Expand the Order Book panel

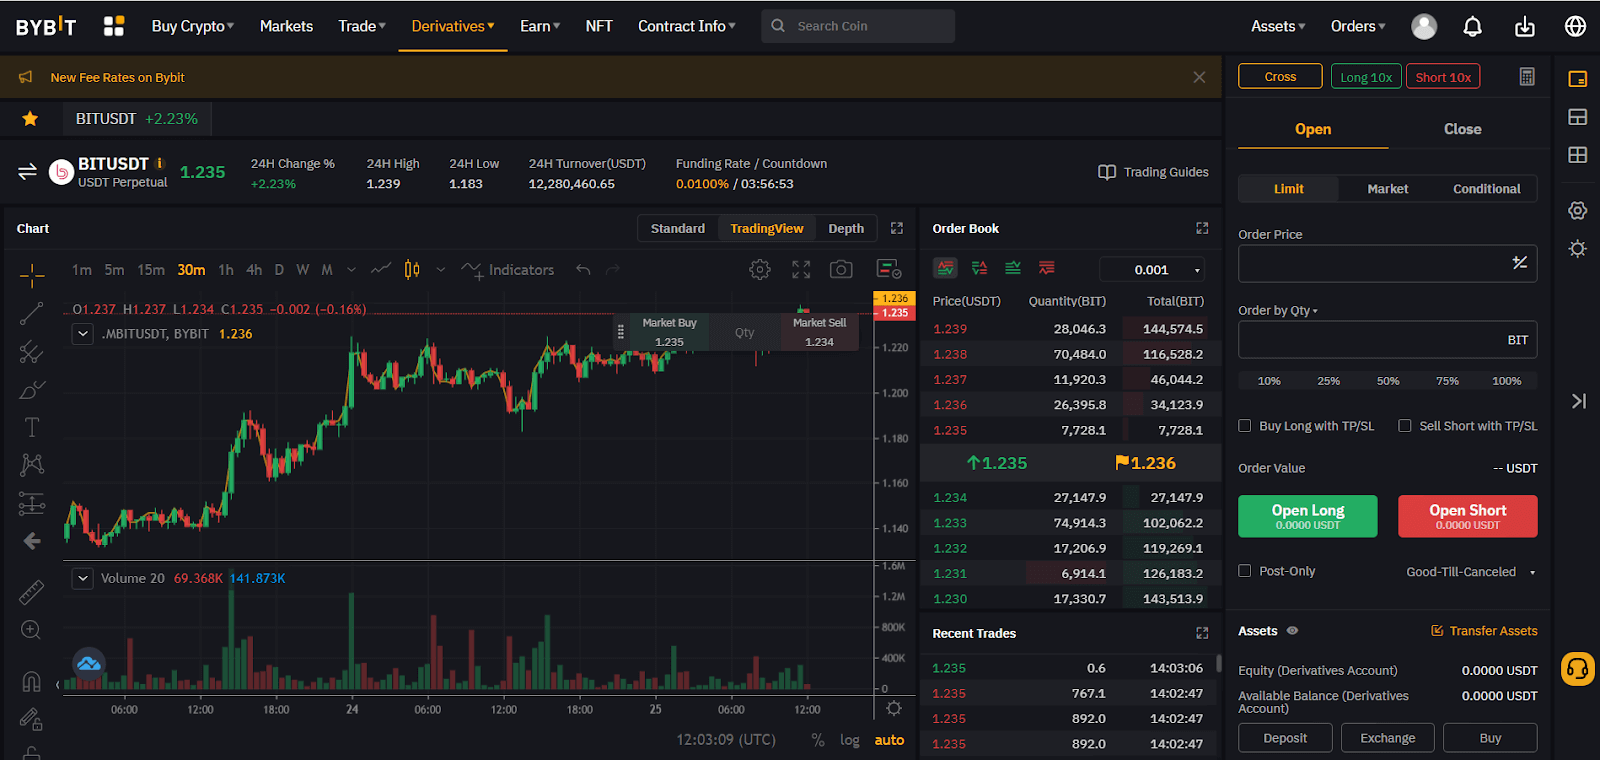(x=1202, y=228)
